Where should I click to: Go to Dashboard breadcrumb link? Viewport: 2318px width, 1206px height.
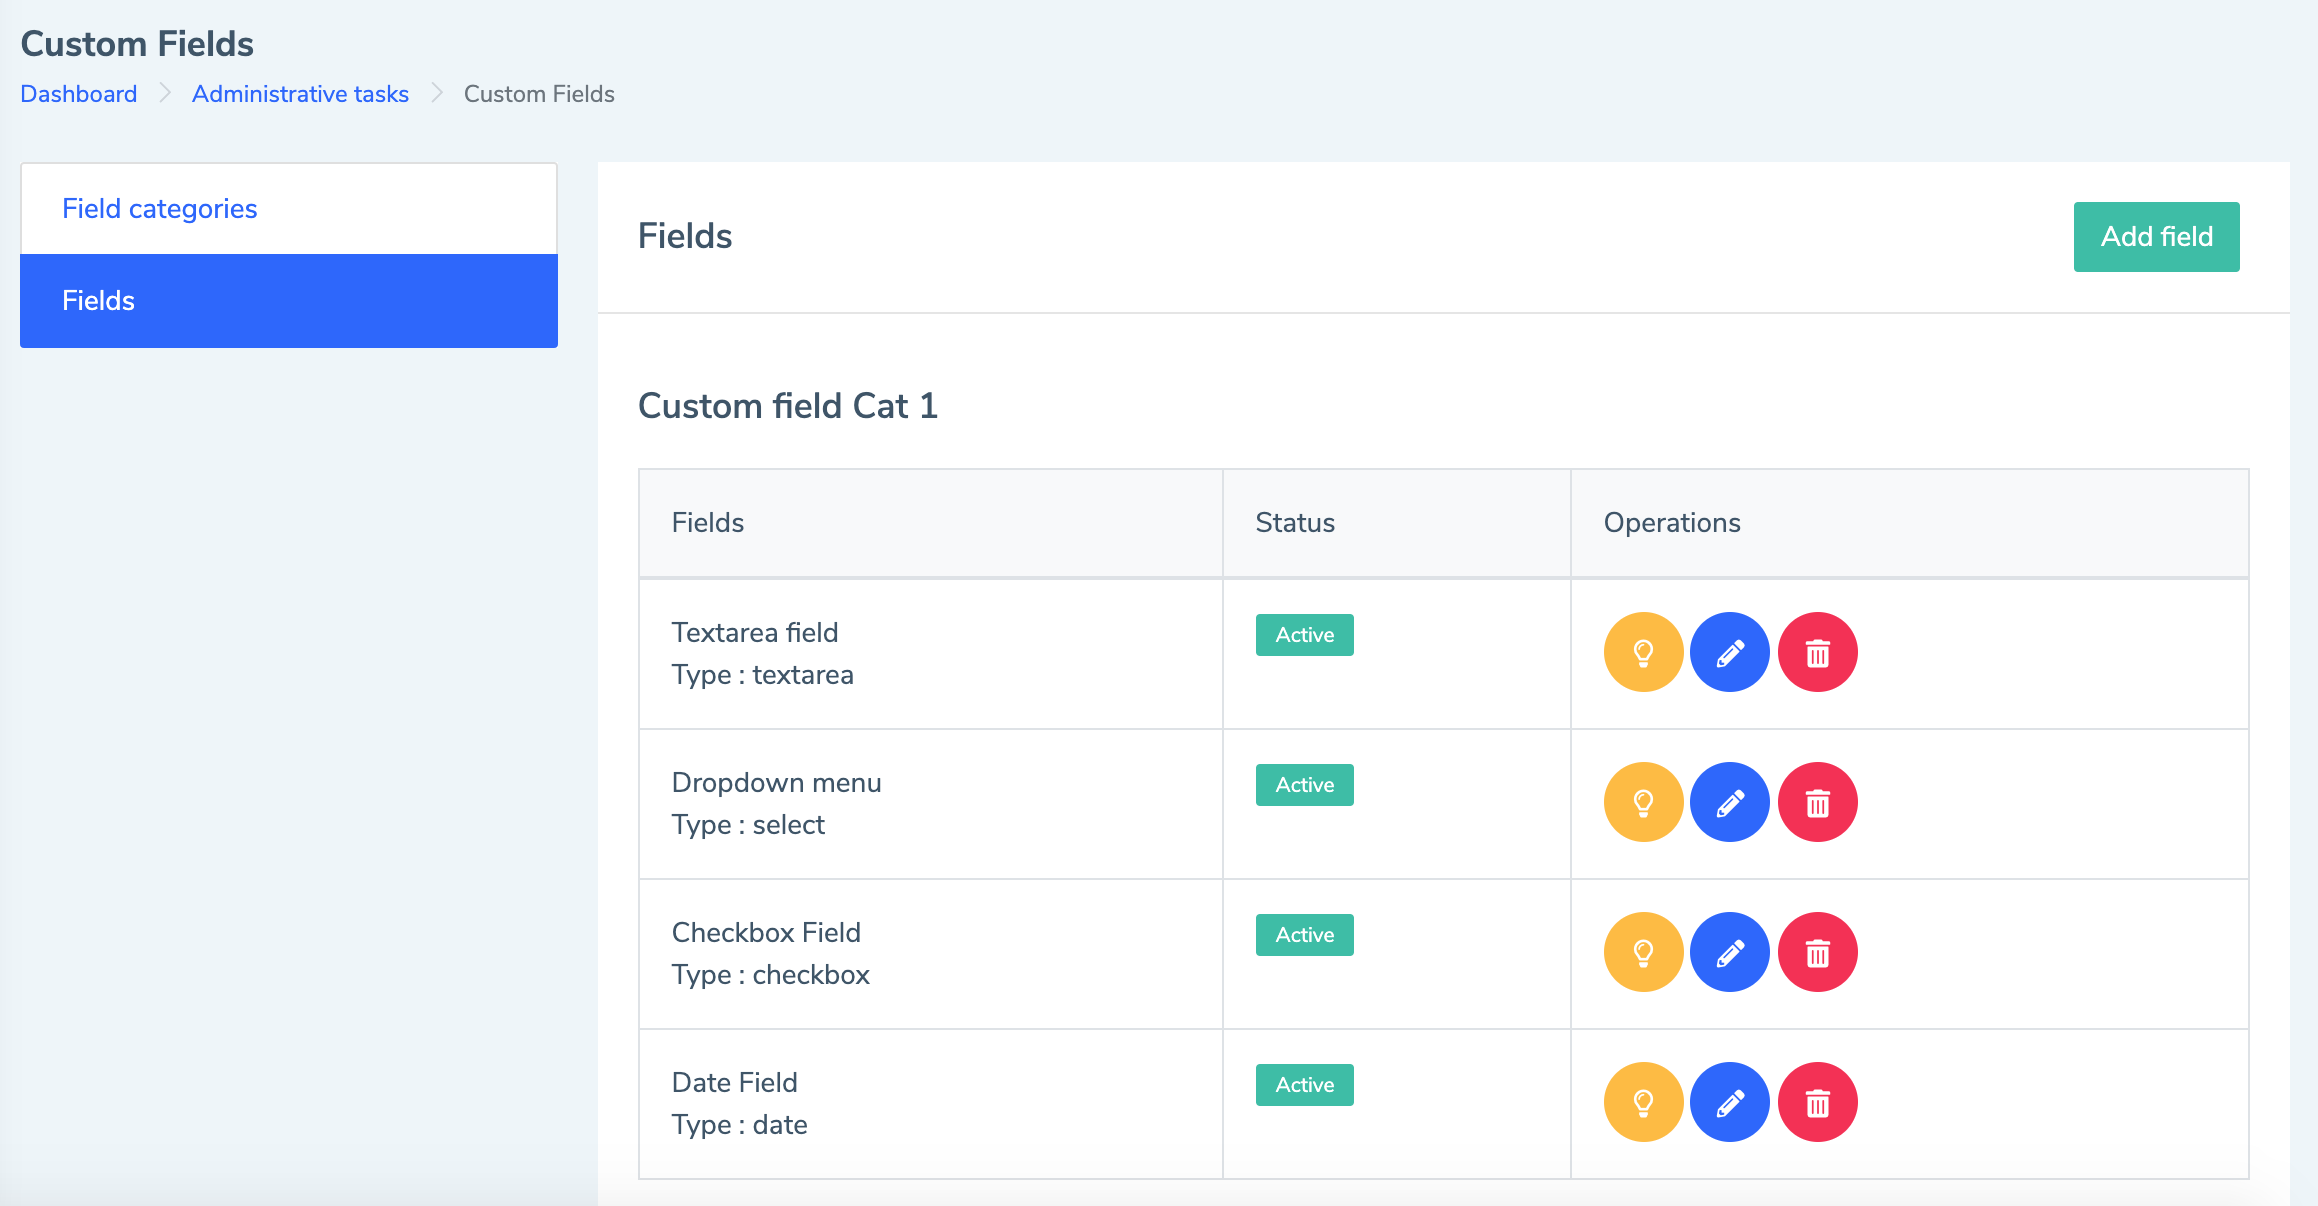(x=79, y=94)
